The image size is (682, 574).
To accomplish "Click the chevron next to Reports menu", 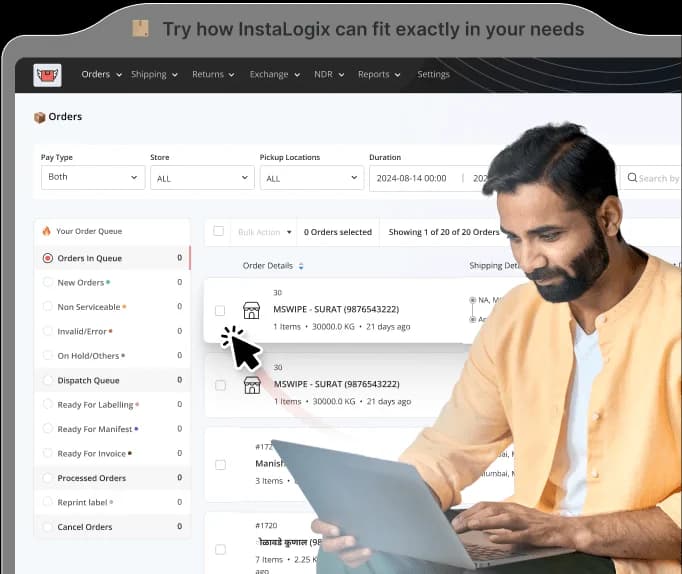I will 398,75.
